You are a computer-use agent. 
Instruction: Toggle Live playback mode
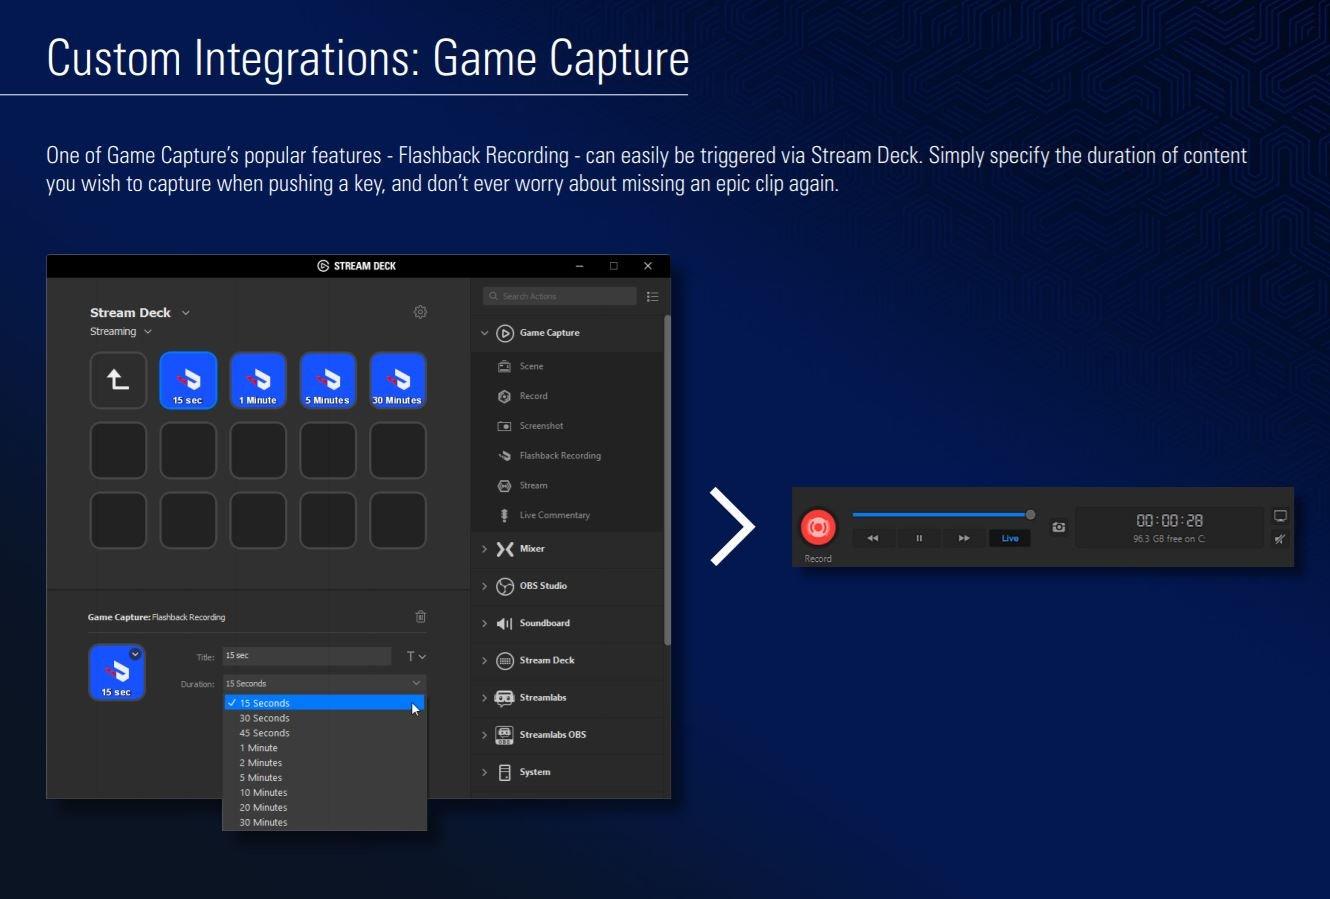point(1010,538)
